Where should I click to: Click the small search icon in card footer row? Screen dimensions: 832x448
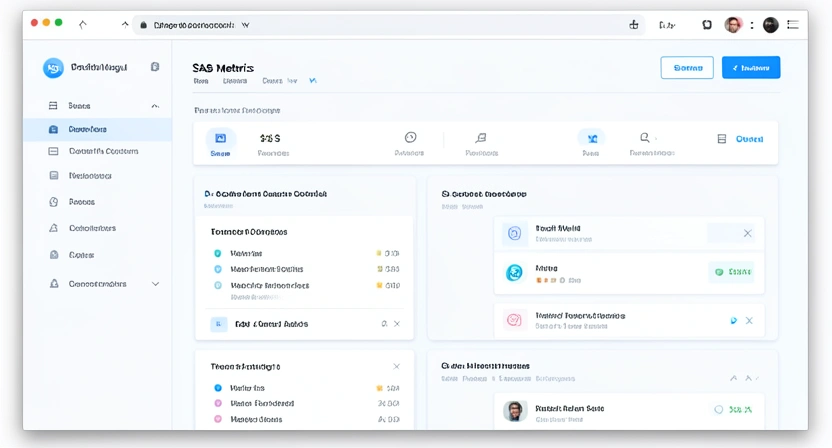tap(384, 324)
